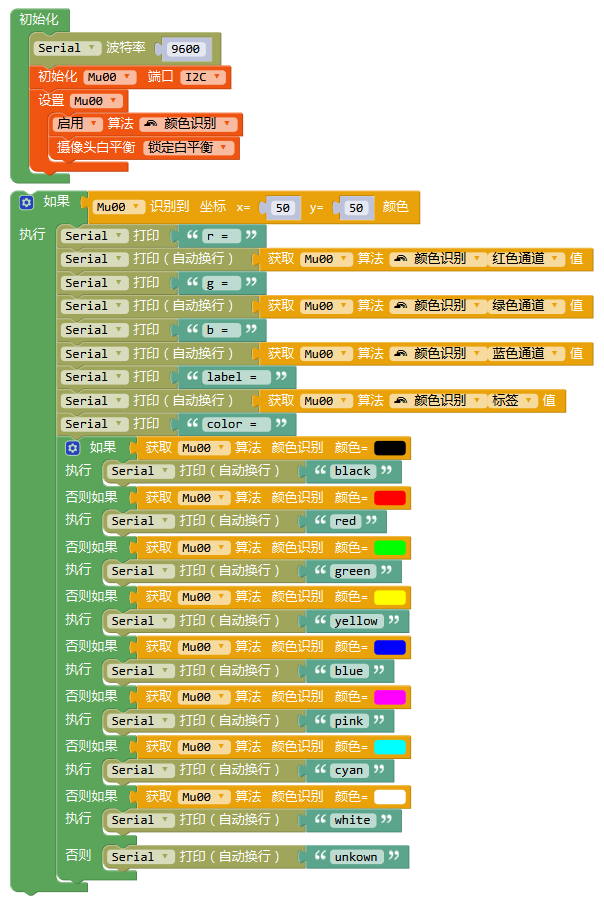This screenshot has height=904, width=604.
Task: Edit the "red" text string
Action: click(x=345, y=521)
